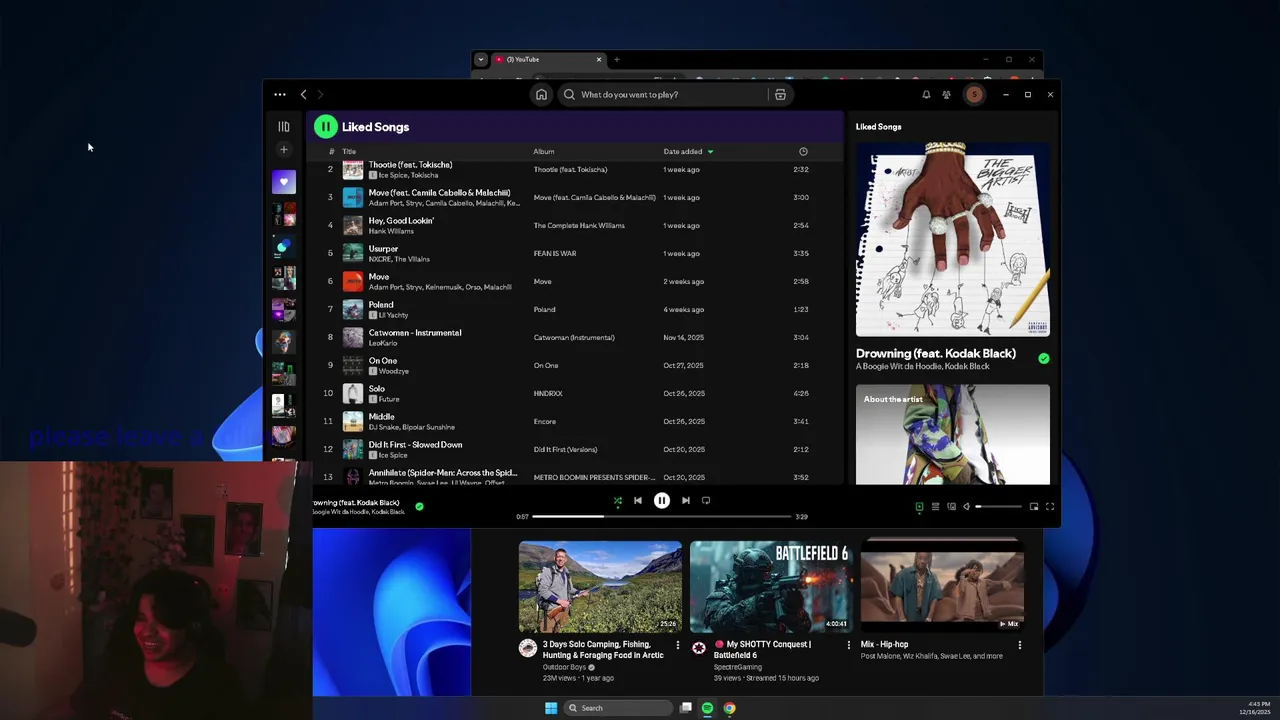The width and height of the screenshot is (1280, 720).
Task: Toggle green checkmark beside Drowning title
Action: pos(1044,358)
